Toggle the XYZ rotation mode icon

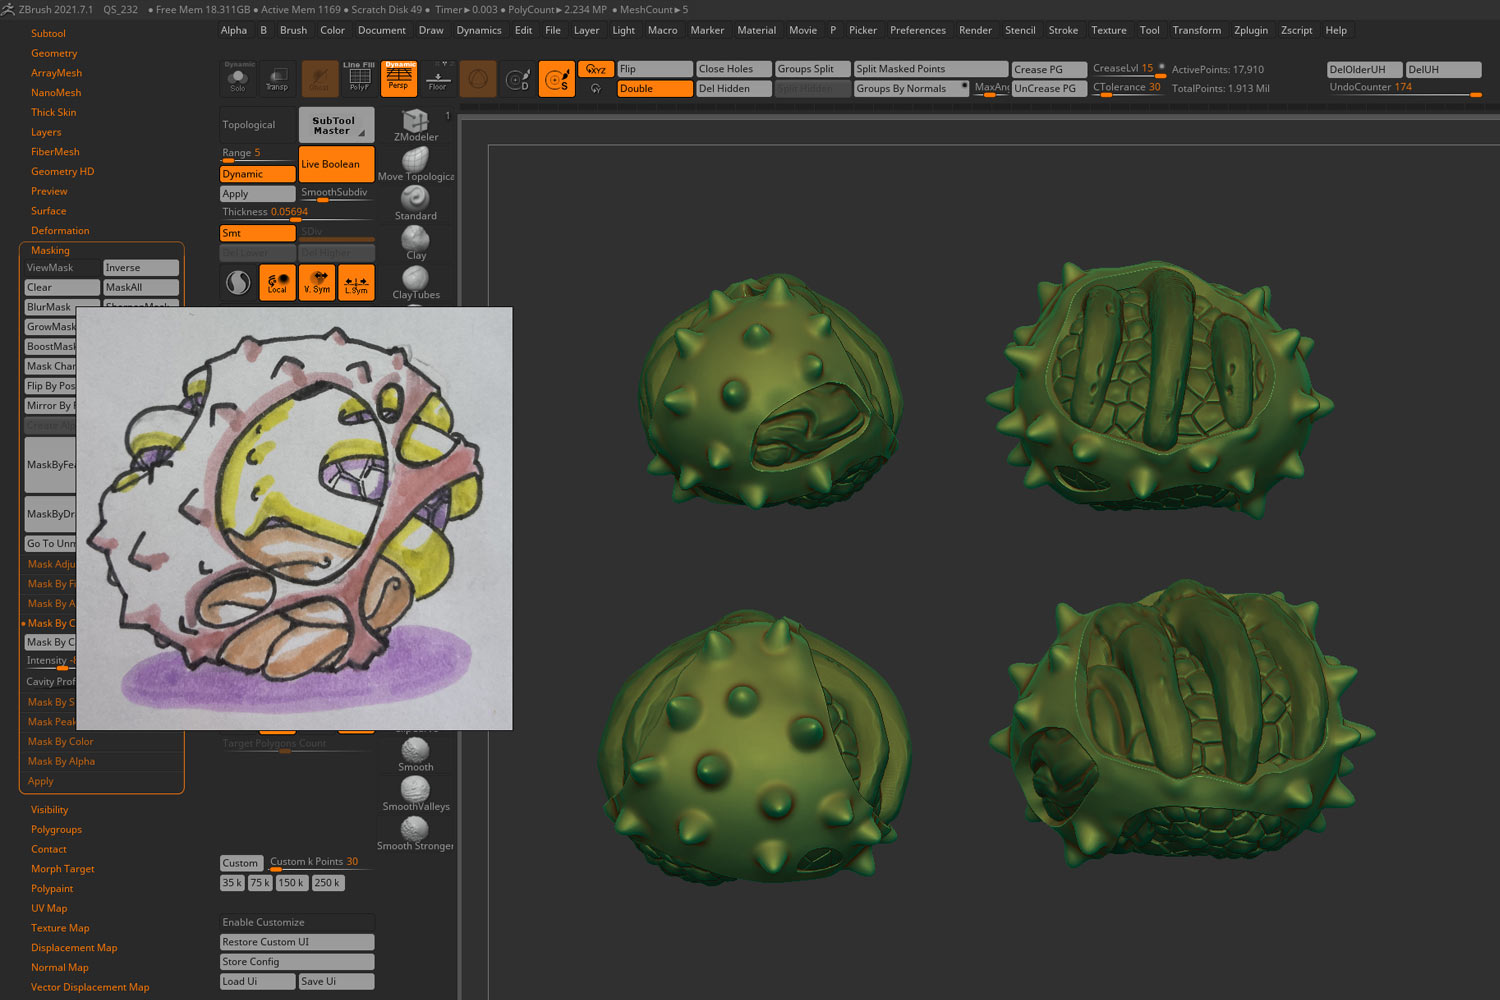(596, 69)
